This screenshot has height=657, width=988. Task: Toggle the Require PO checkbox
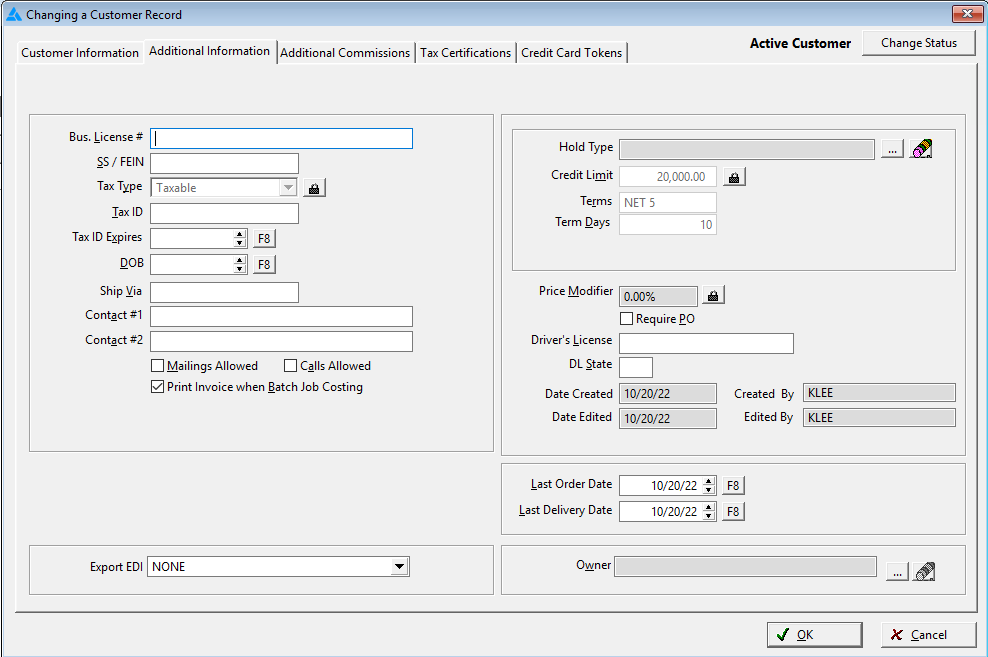[x=626, y=319]
